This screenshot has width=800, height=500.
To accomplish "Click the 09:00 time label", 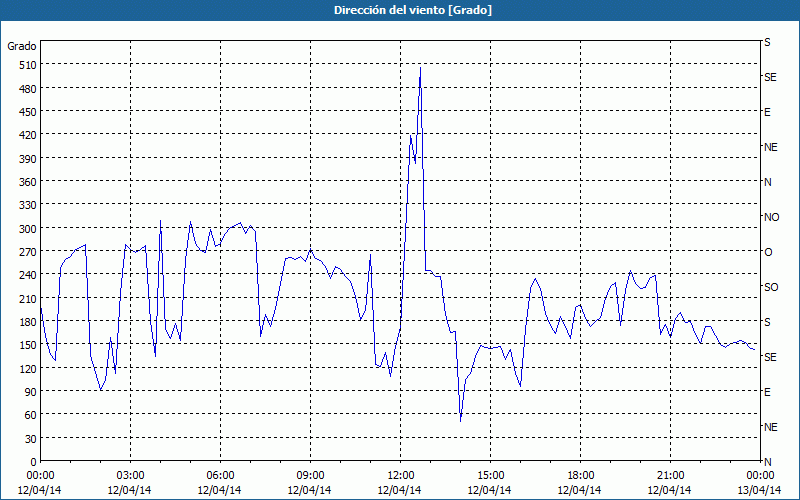I will tap(310, 476).
